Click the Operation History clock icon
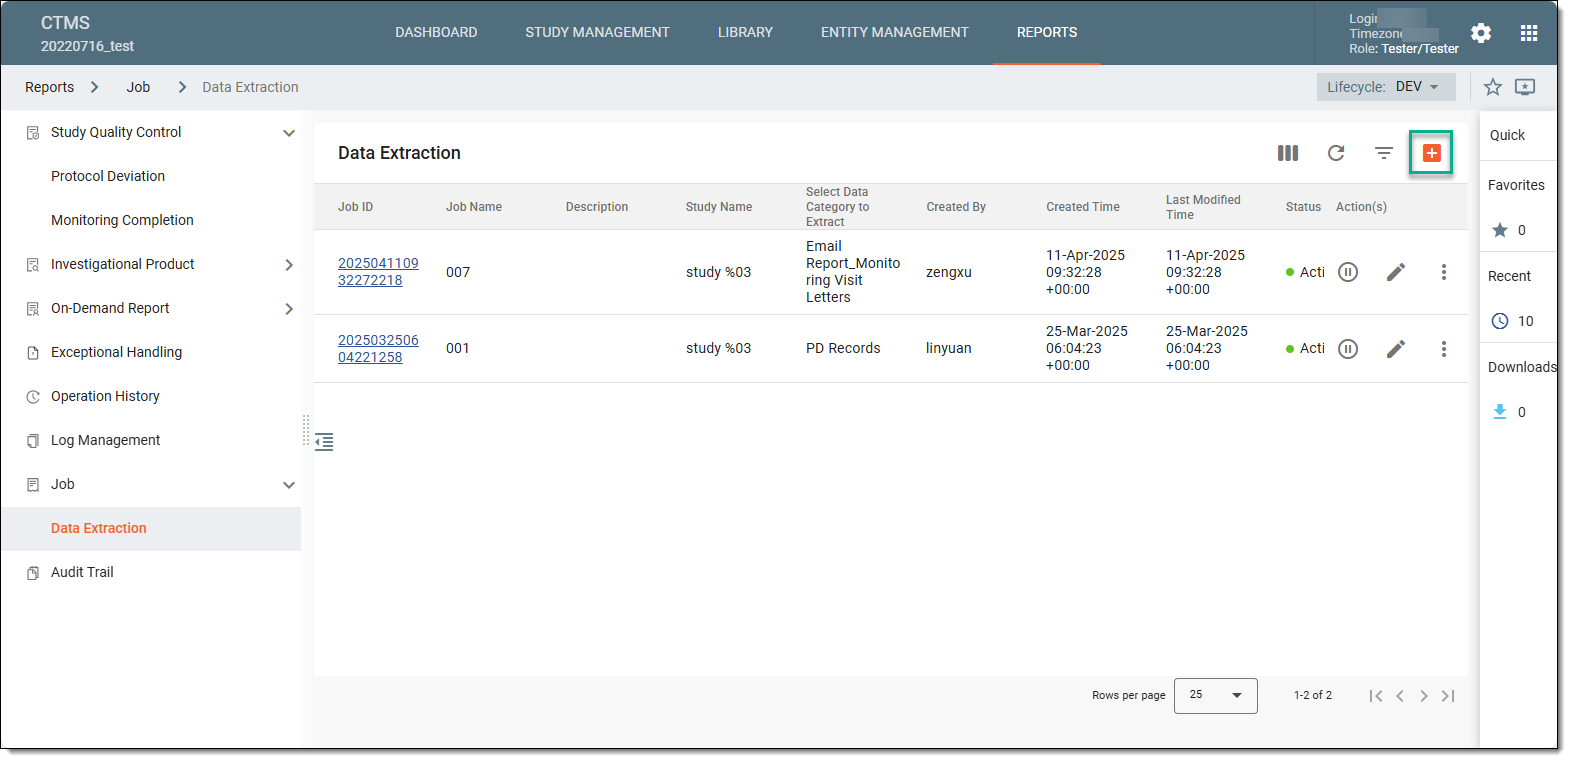Viewport: 1570px width, 761px height. 33,397
